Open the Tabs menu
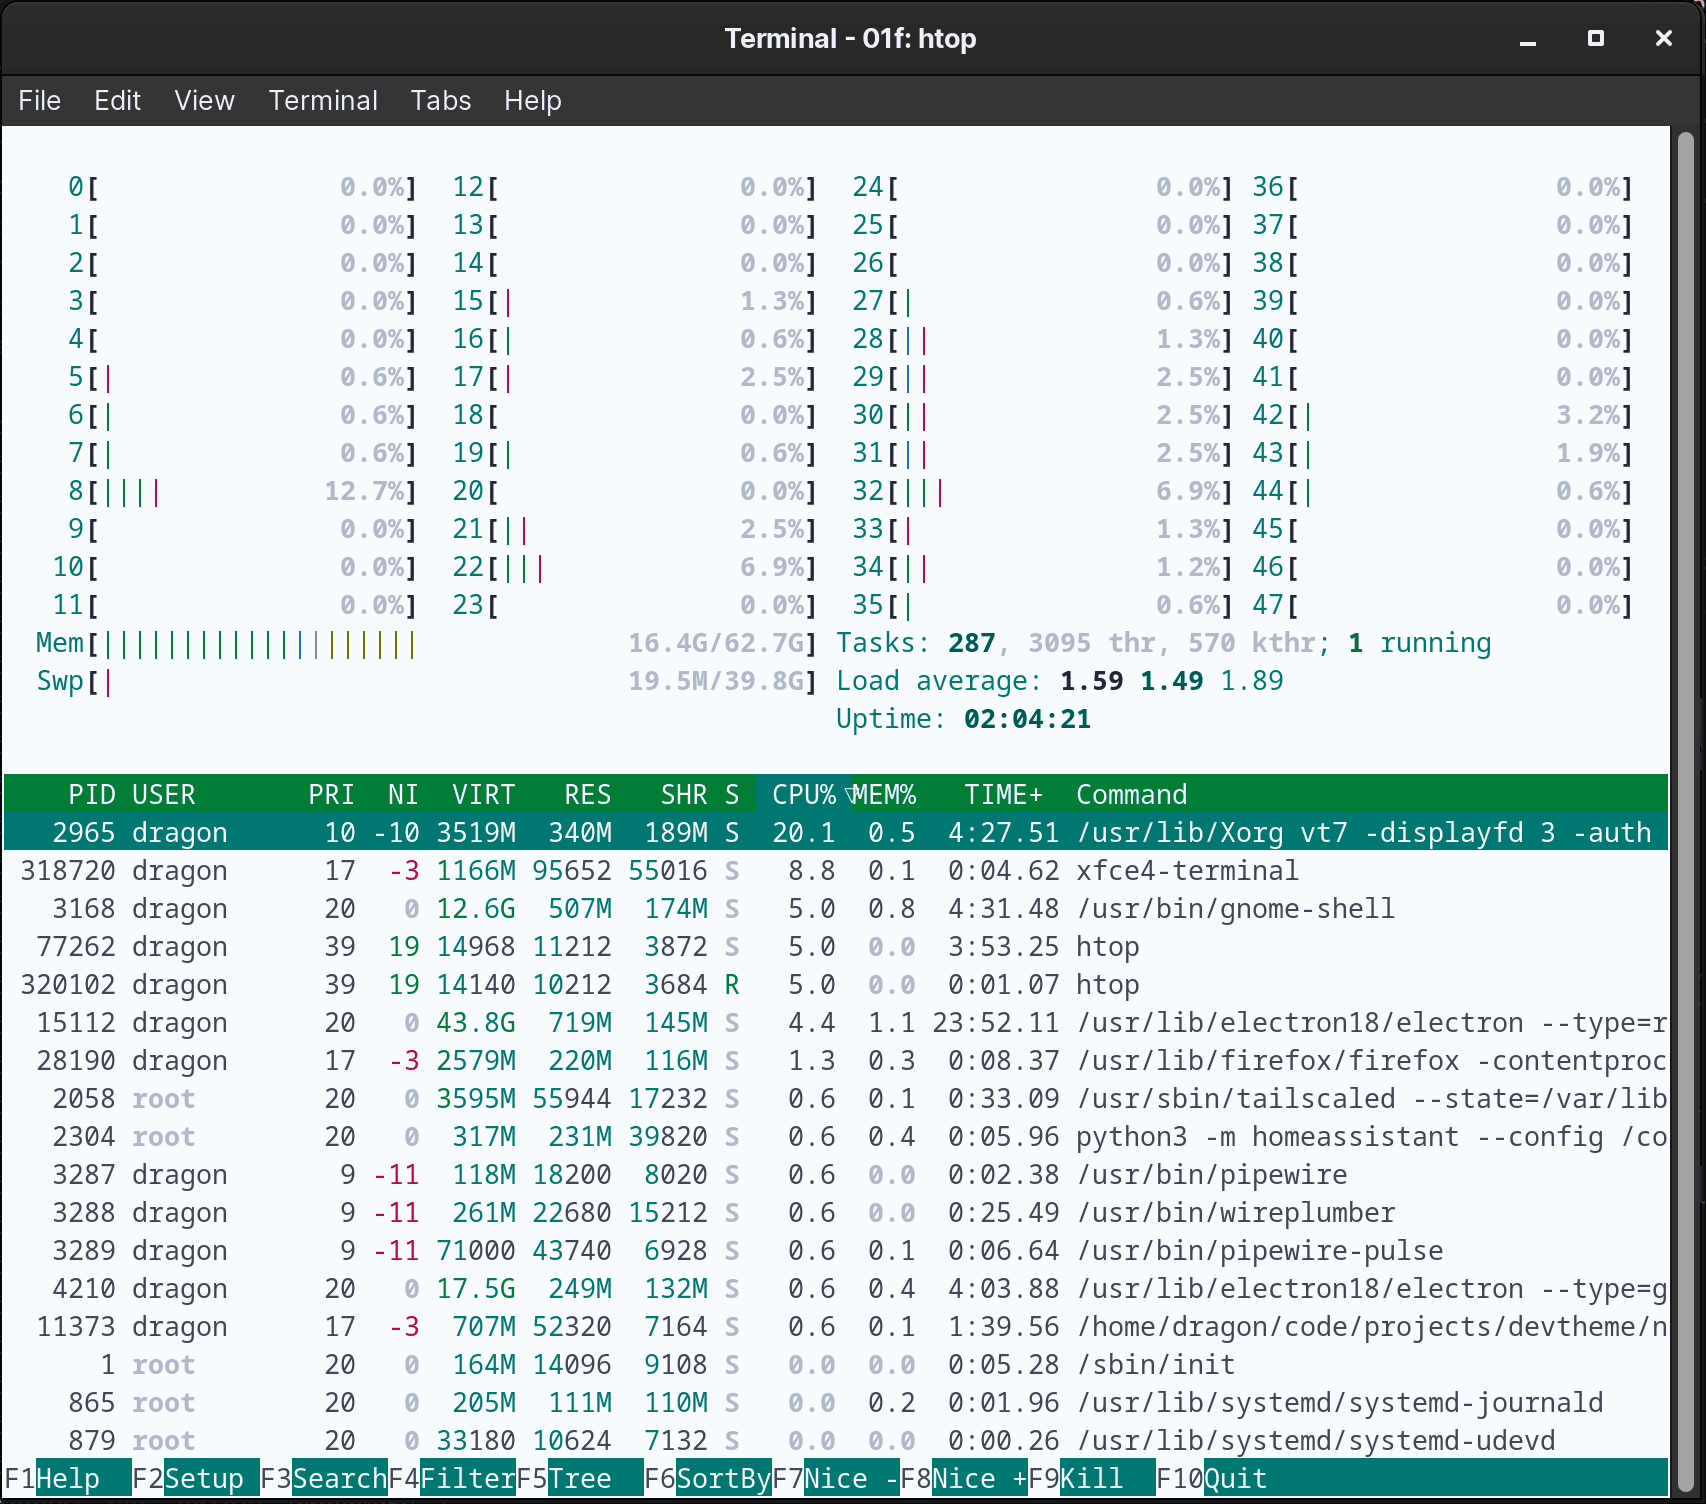1706x1504 pixels. pos(441,101)
